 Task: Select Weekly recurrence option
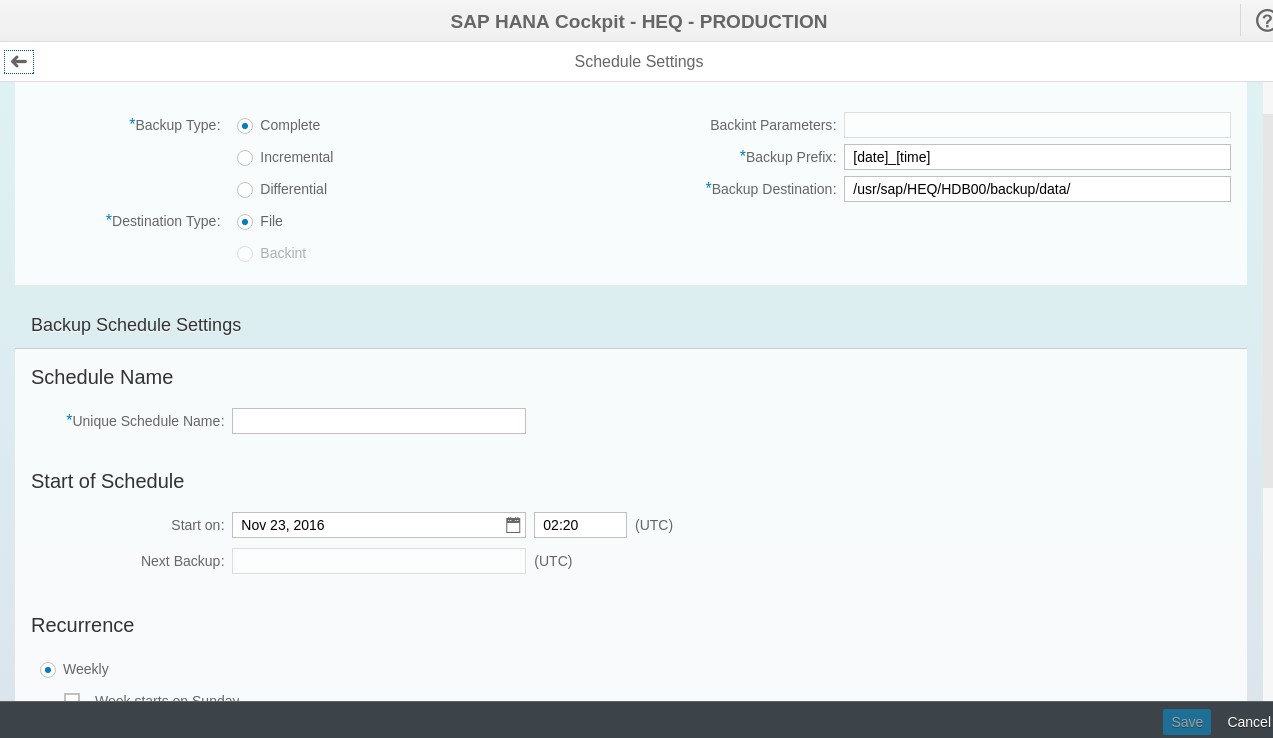tap(48, 669)
